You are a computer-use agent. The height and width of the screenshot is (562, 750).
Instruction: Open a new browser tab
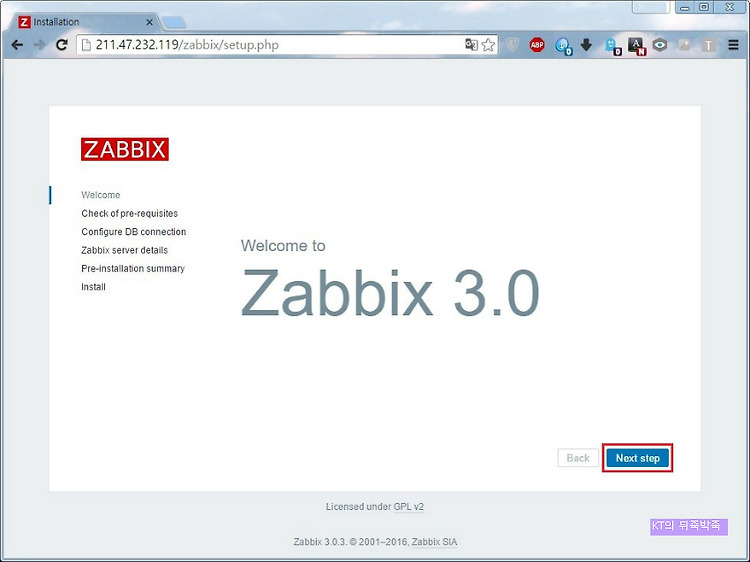[174, 22]
